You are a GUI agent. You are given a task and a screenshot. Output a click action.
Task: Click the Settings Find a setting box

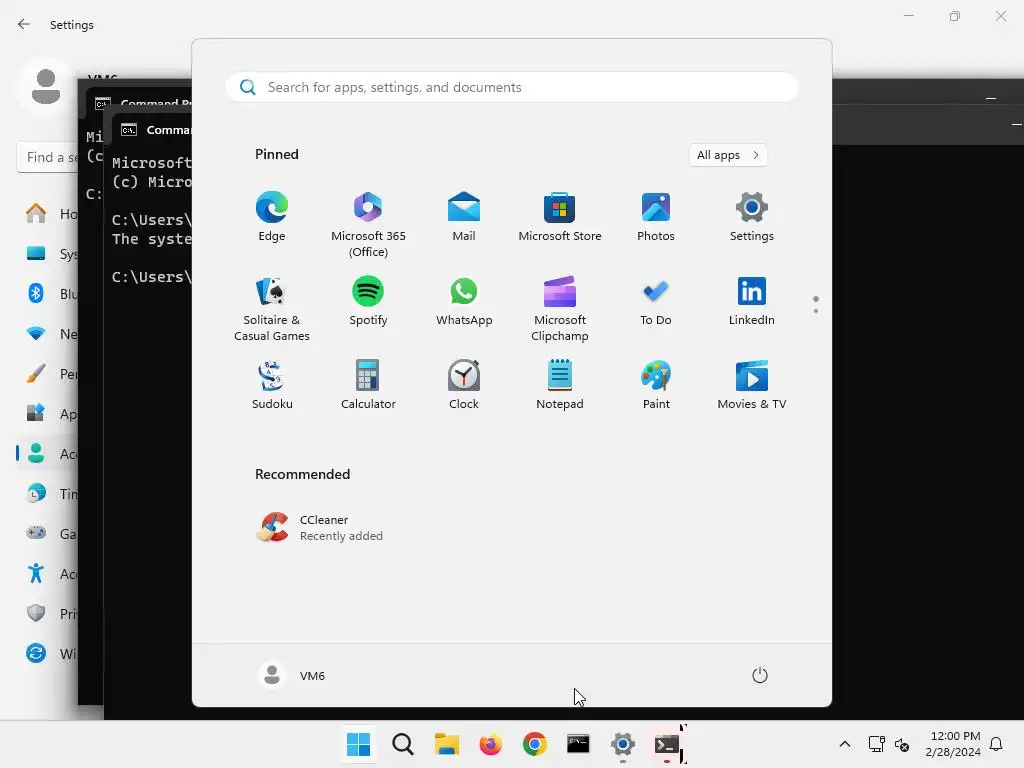click(x=47, y=157)
